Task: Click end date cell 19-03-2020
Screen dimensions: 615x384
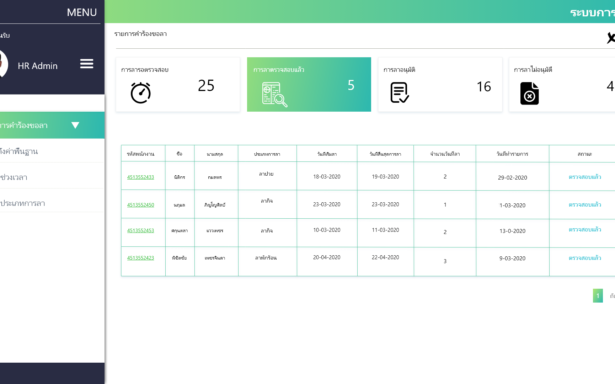Action: (386, 177)
